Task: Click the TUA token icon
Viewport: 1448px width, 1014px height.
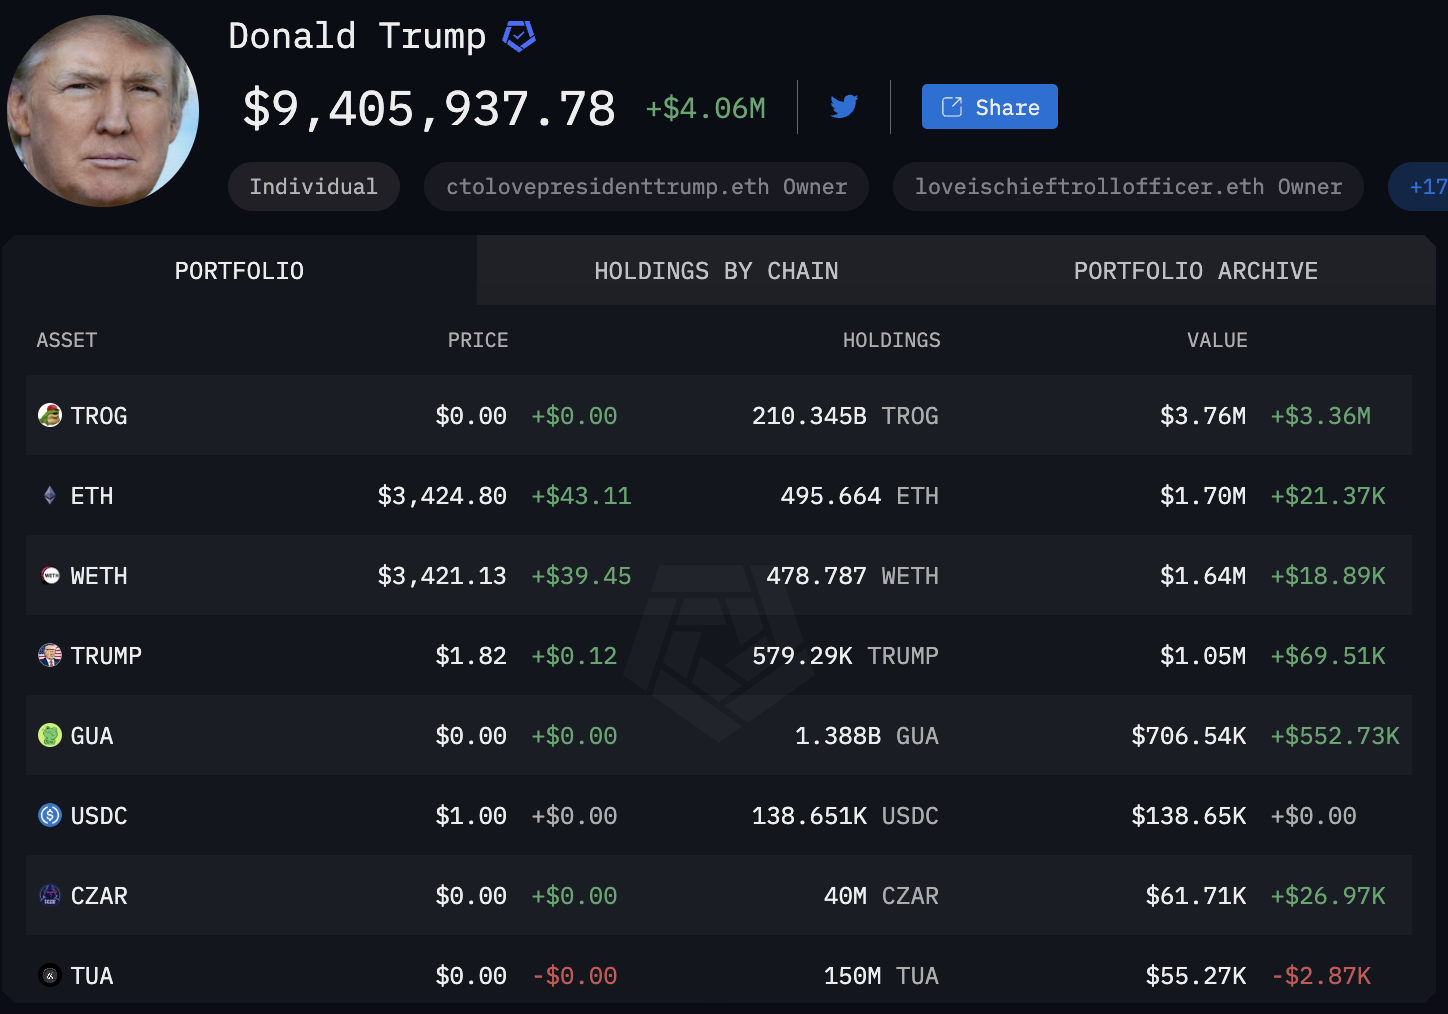Action: coord(50,975)
